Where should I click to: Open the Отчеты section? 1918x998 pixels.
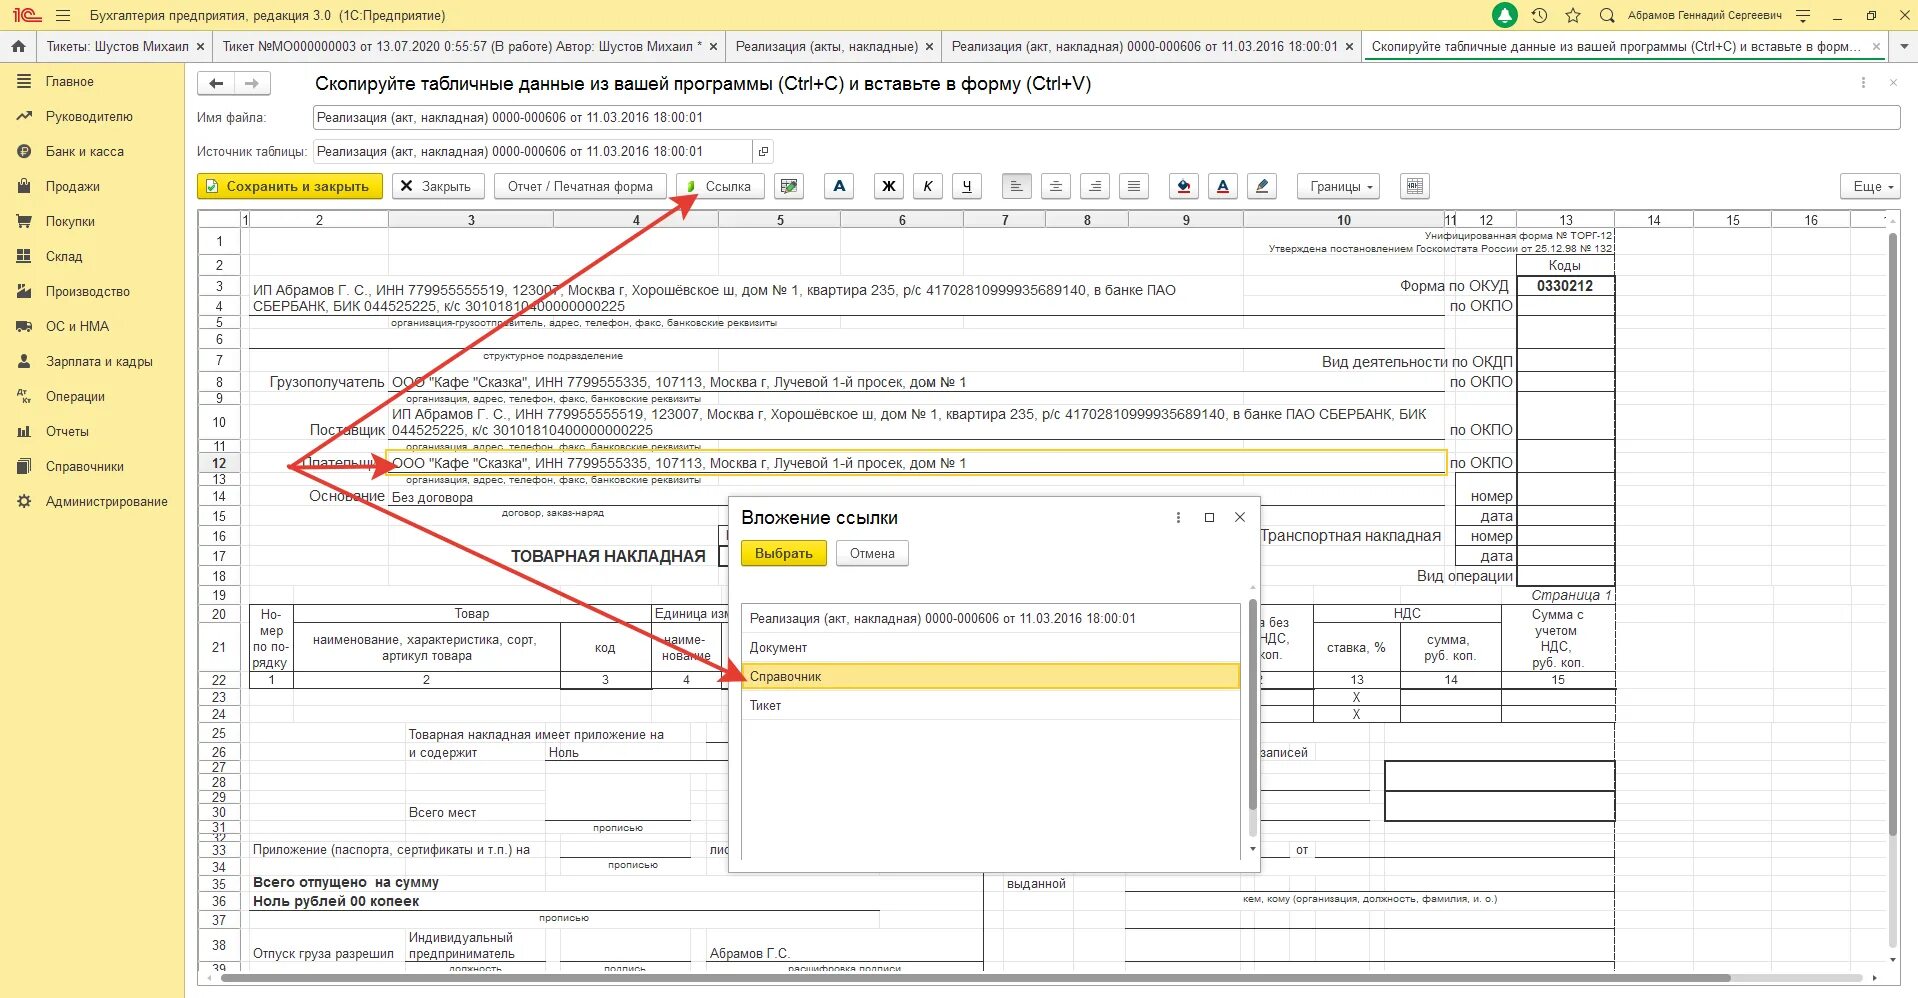pyautogui.click(x=67, y=431)
